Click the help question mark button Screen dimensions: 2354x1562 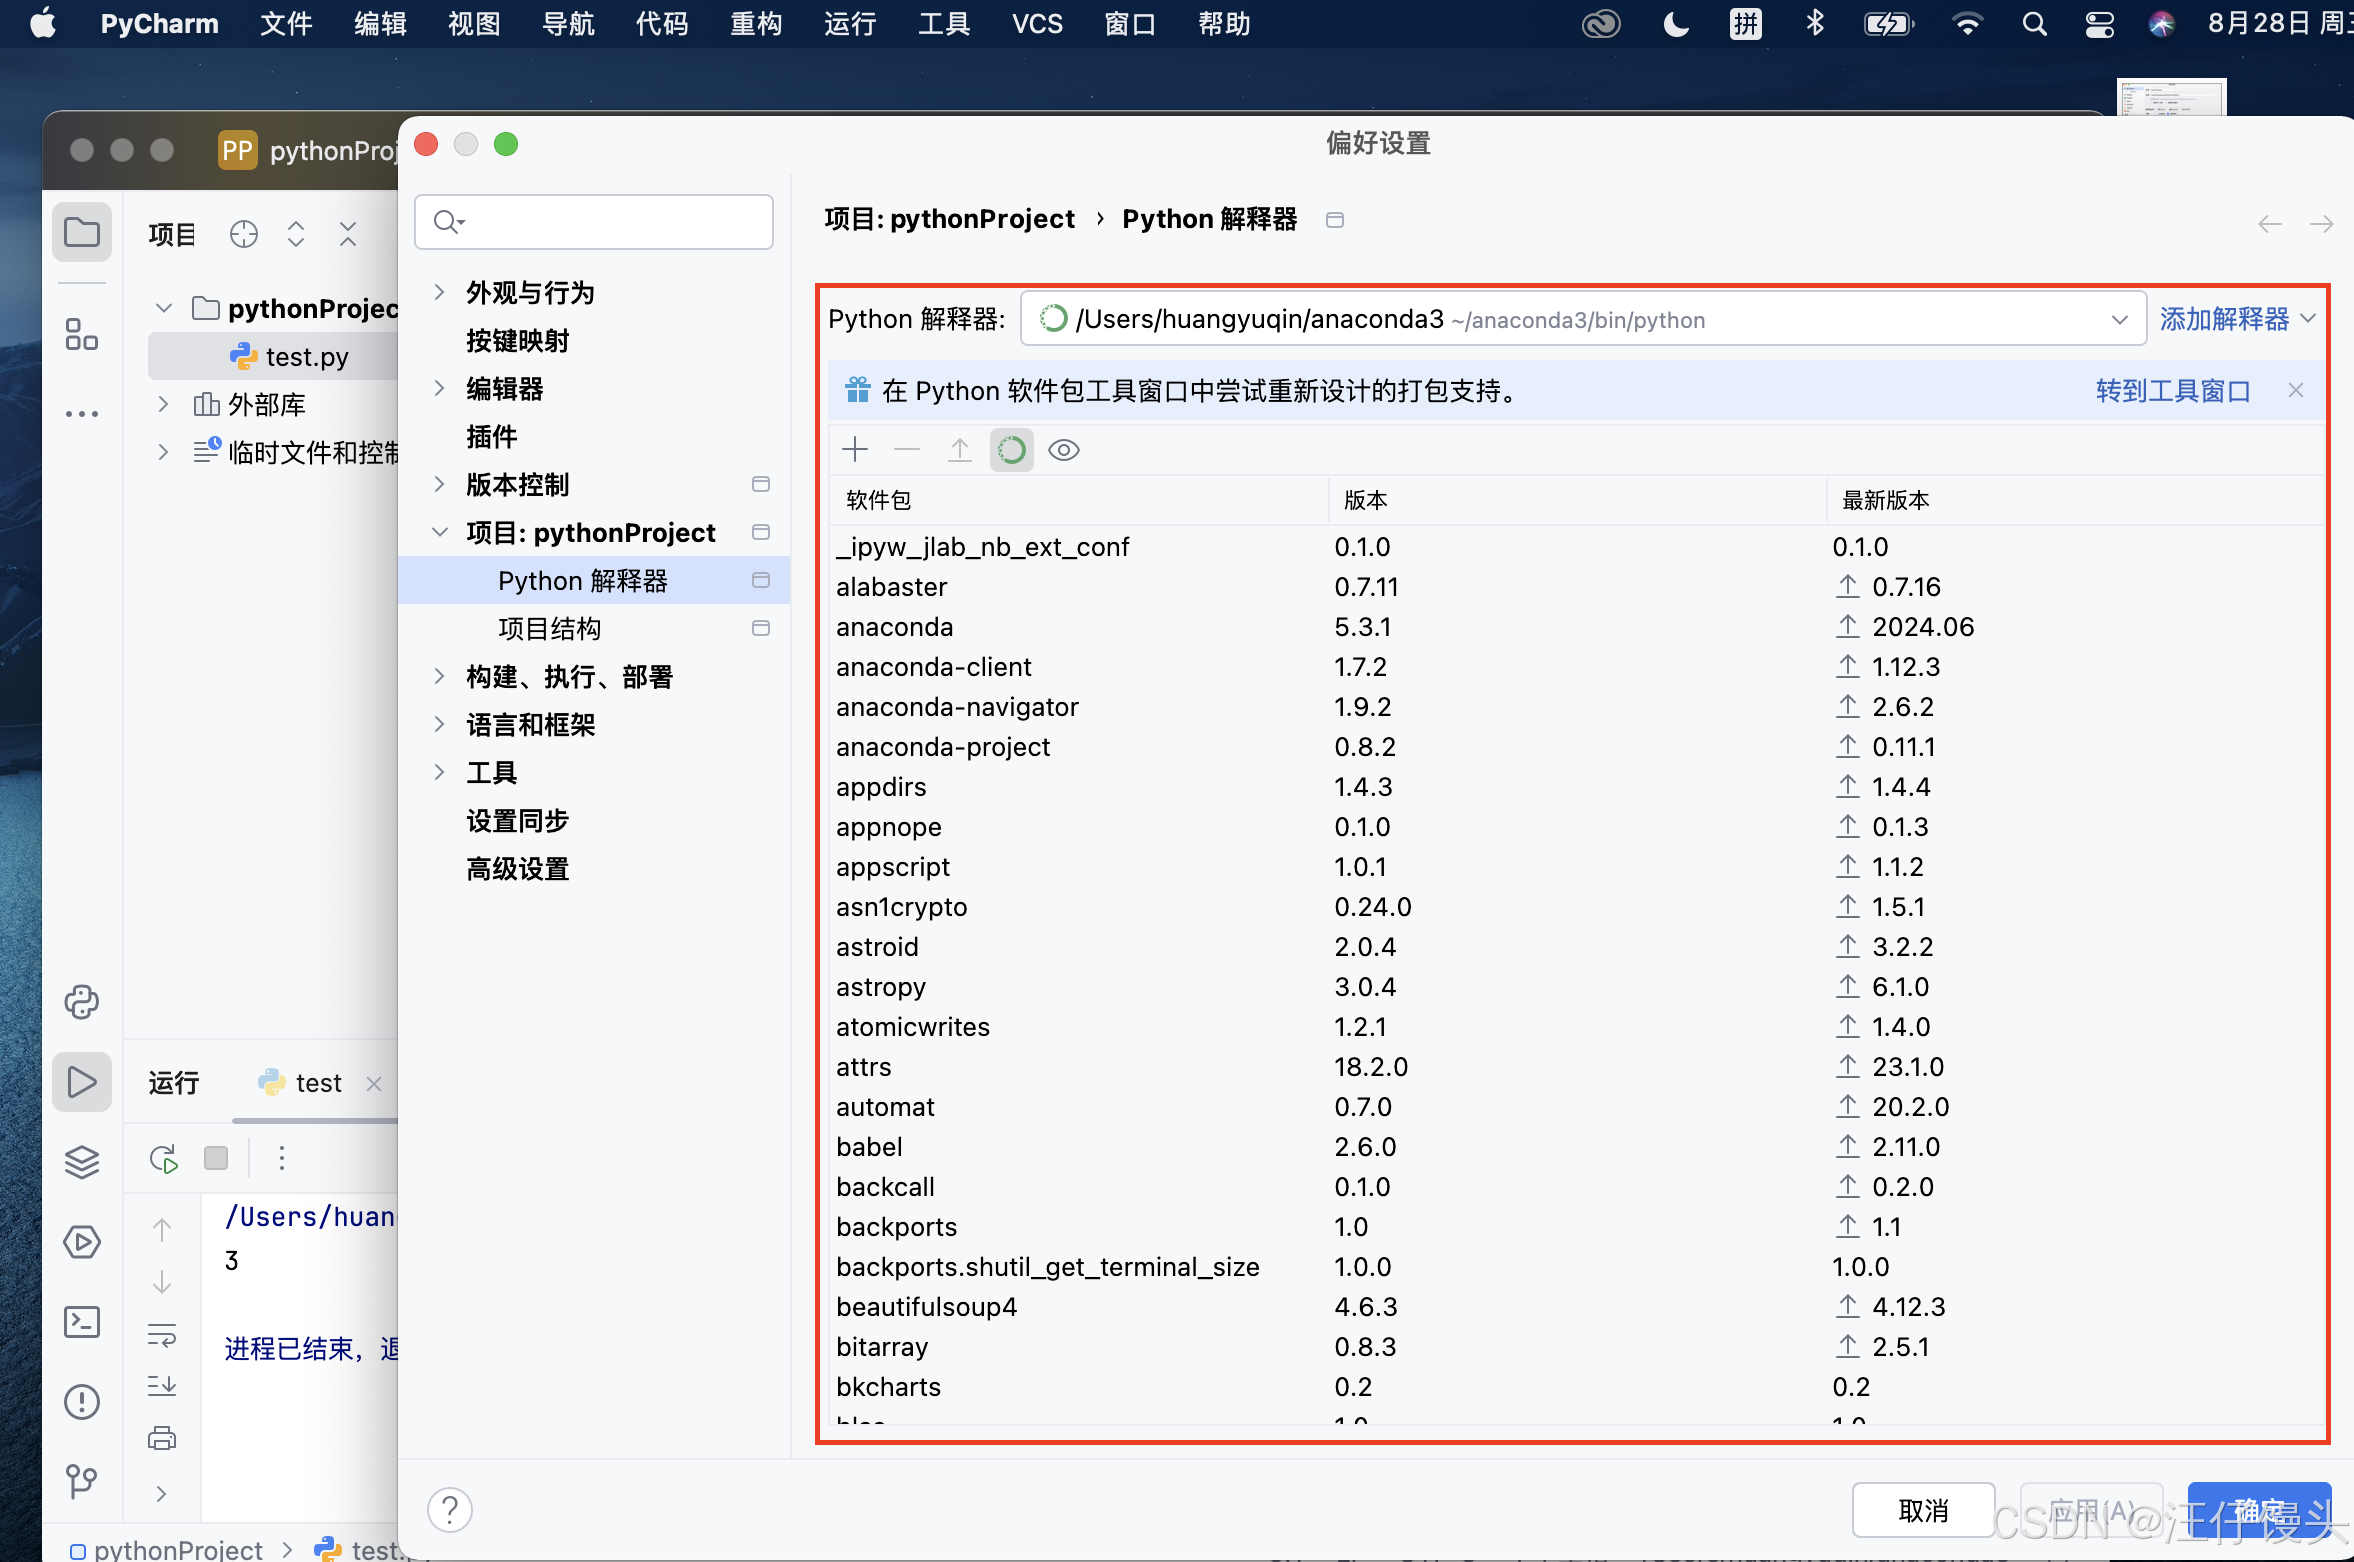pos(450,1510)
